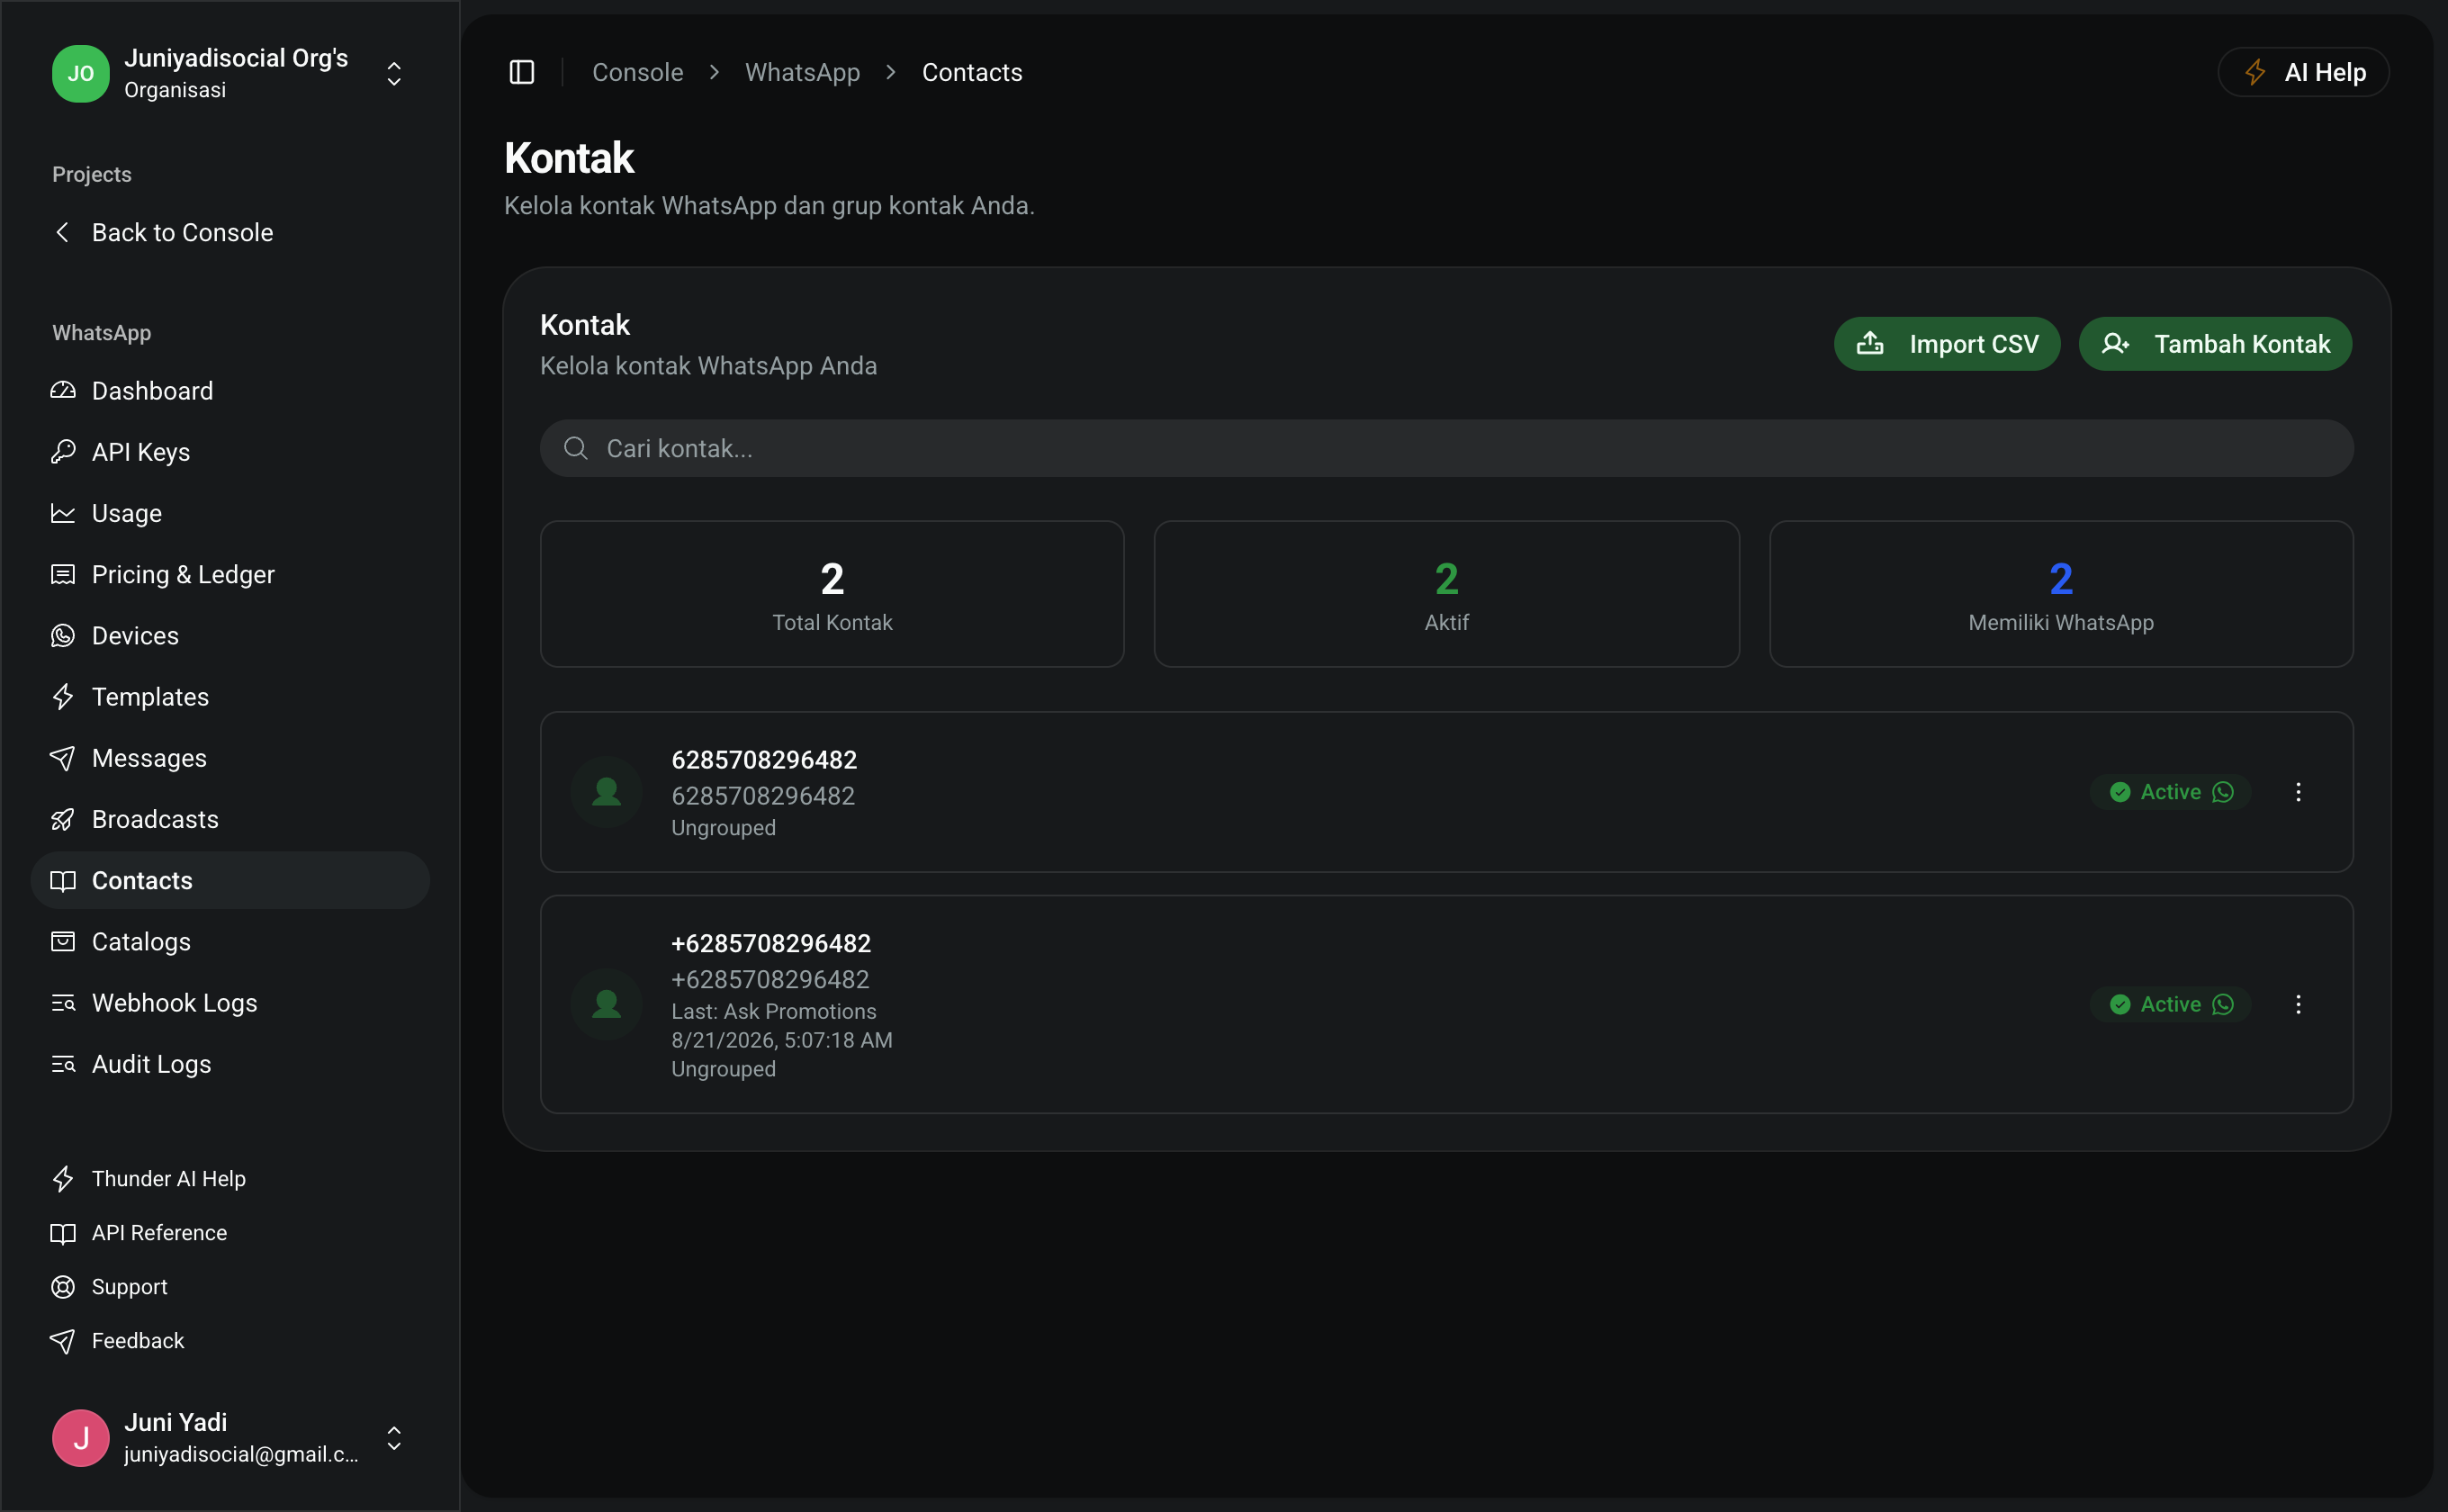Screen dimensions: 2448x1512
Task: Click the Devices WhatsApp icon
Action: coord(63,636)
